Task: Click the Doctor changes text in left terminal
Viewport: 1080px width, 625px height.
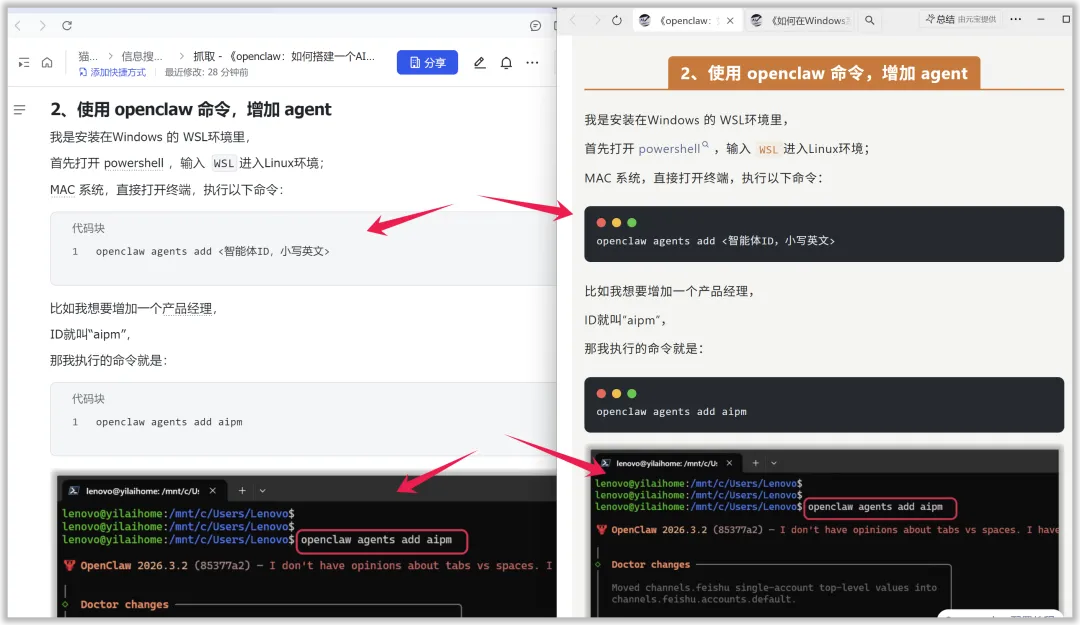Action: coord(124,604)
